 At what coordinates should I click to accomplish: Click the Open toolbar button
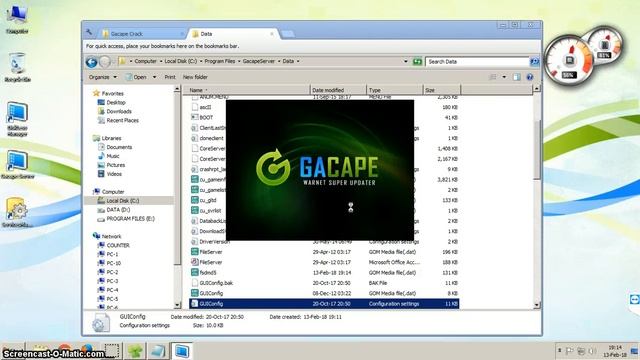136,77
